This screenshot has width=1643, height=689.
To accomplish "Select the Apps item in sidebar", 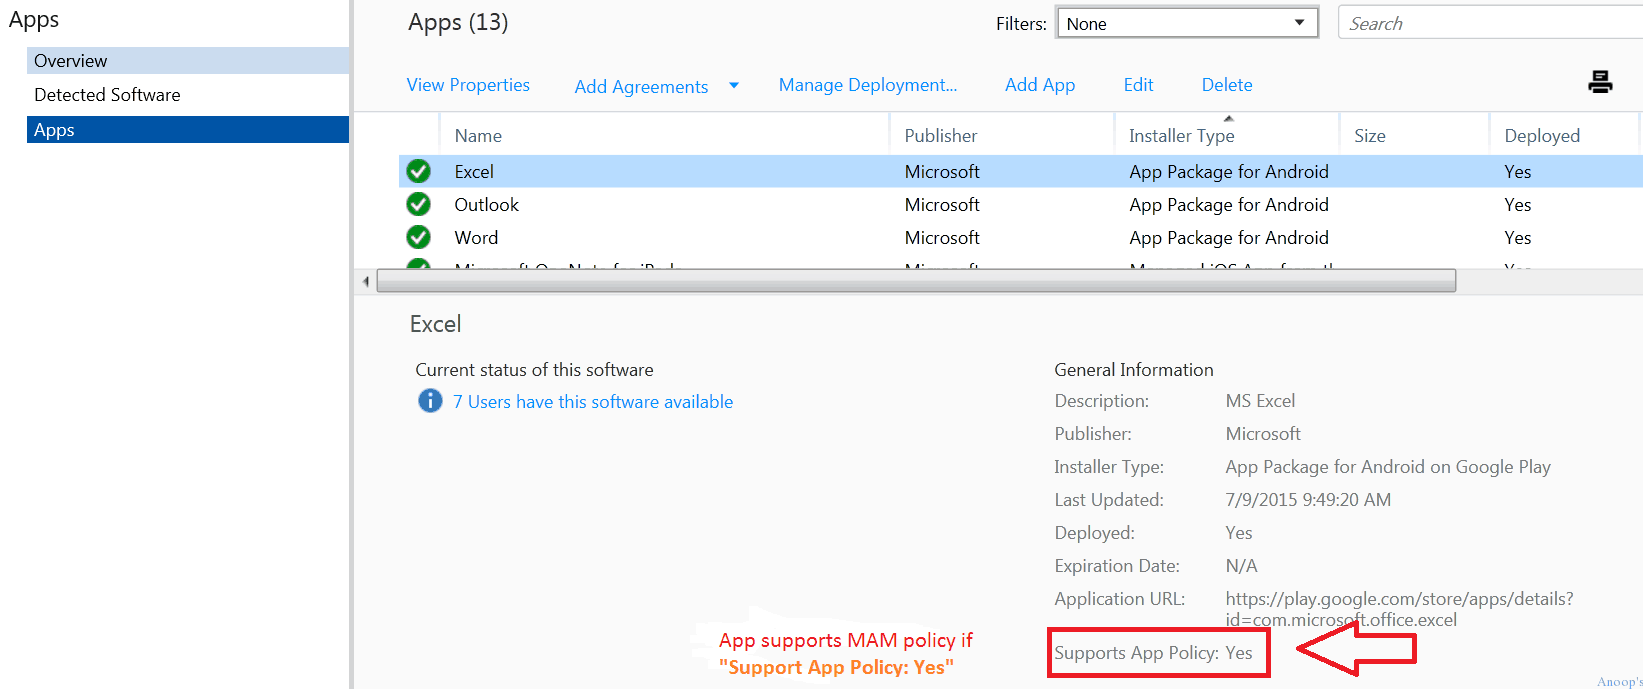I will 188,130.
